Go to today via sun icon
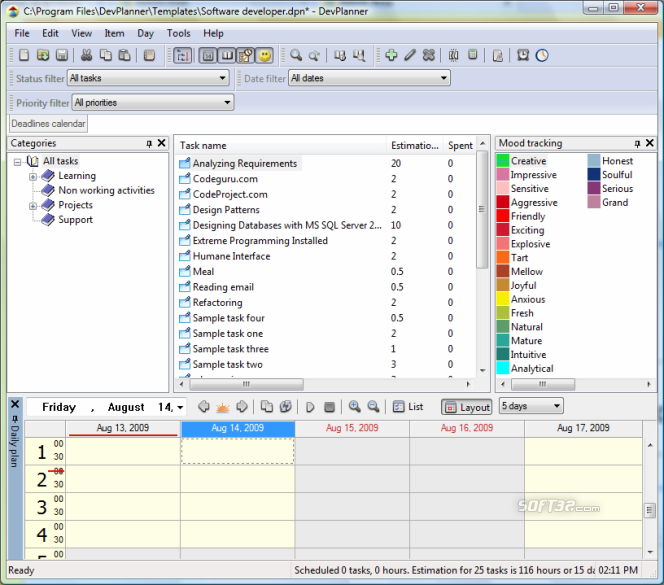Image resolution: width=664 pixels, height=585 pixels. (x=223, y=407)
